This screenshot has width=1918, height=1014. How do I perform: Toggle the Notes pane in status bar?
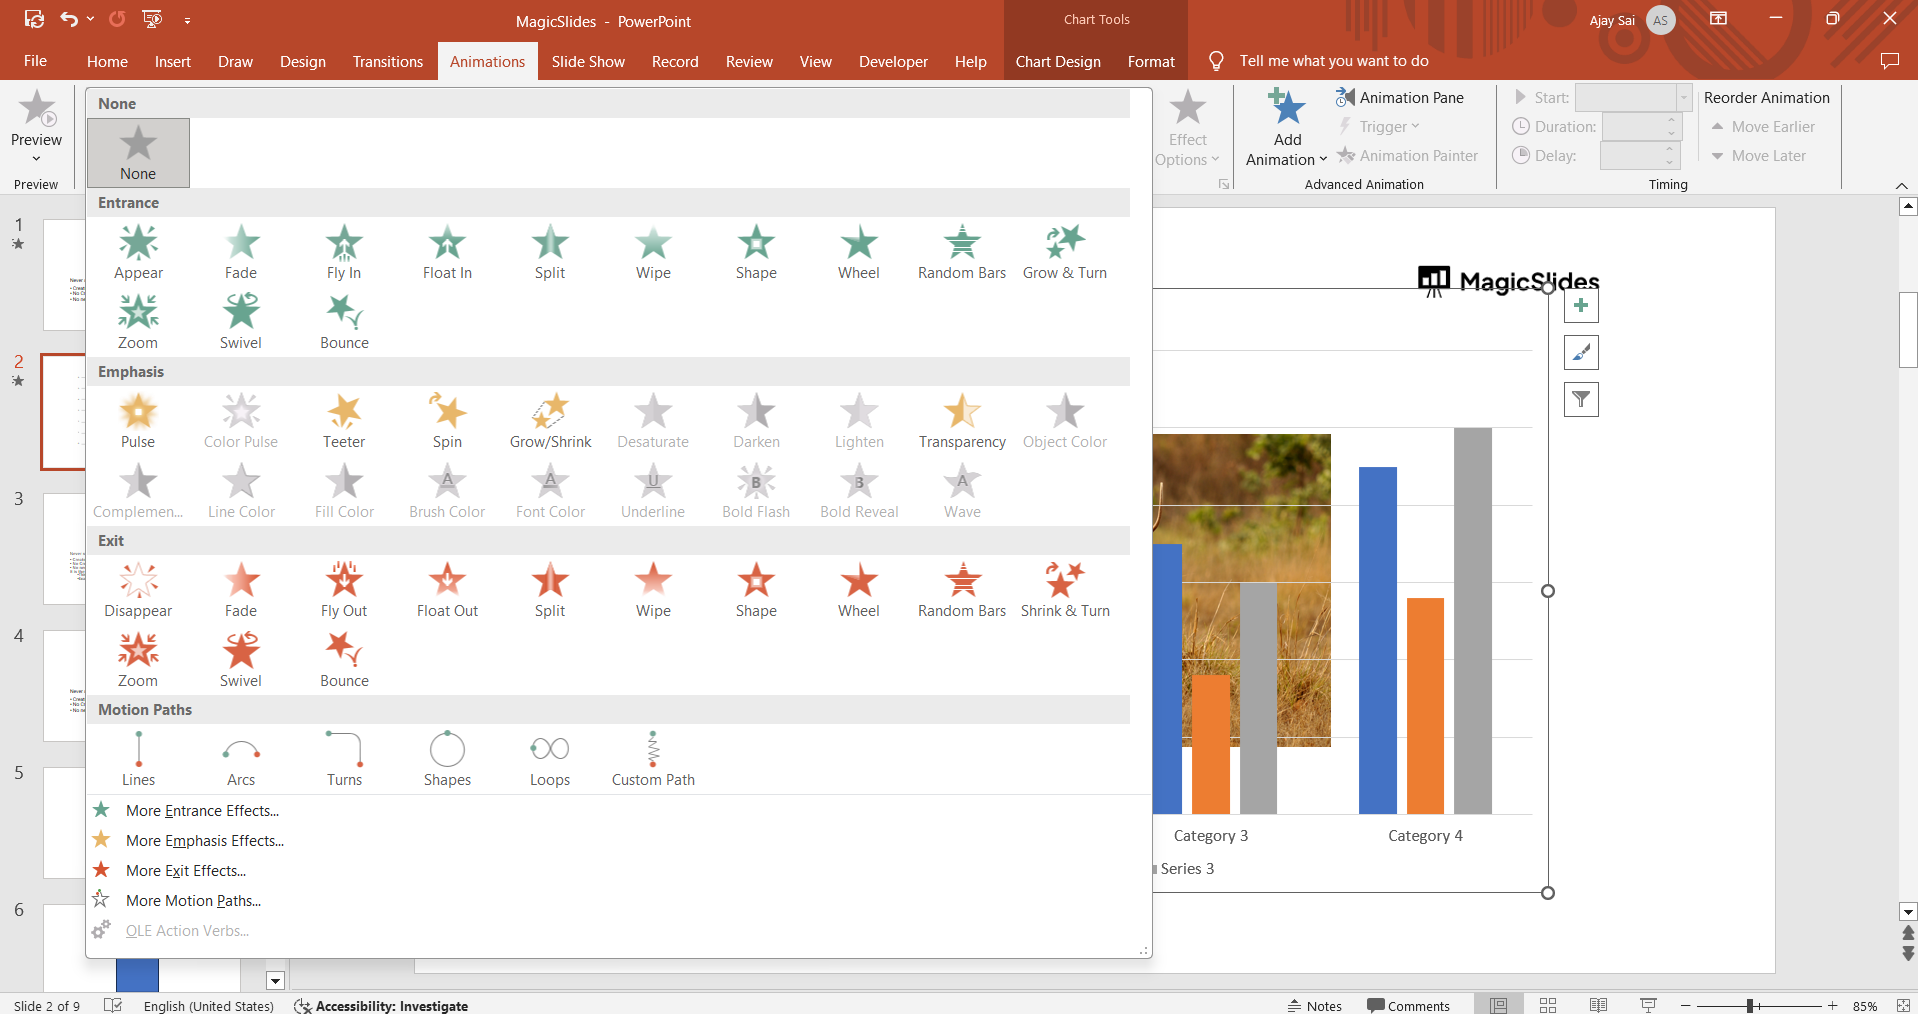pos(1315,1005)
